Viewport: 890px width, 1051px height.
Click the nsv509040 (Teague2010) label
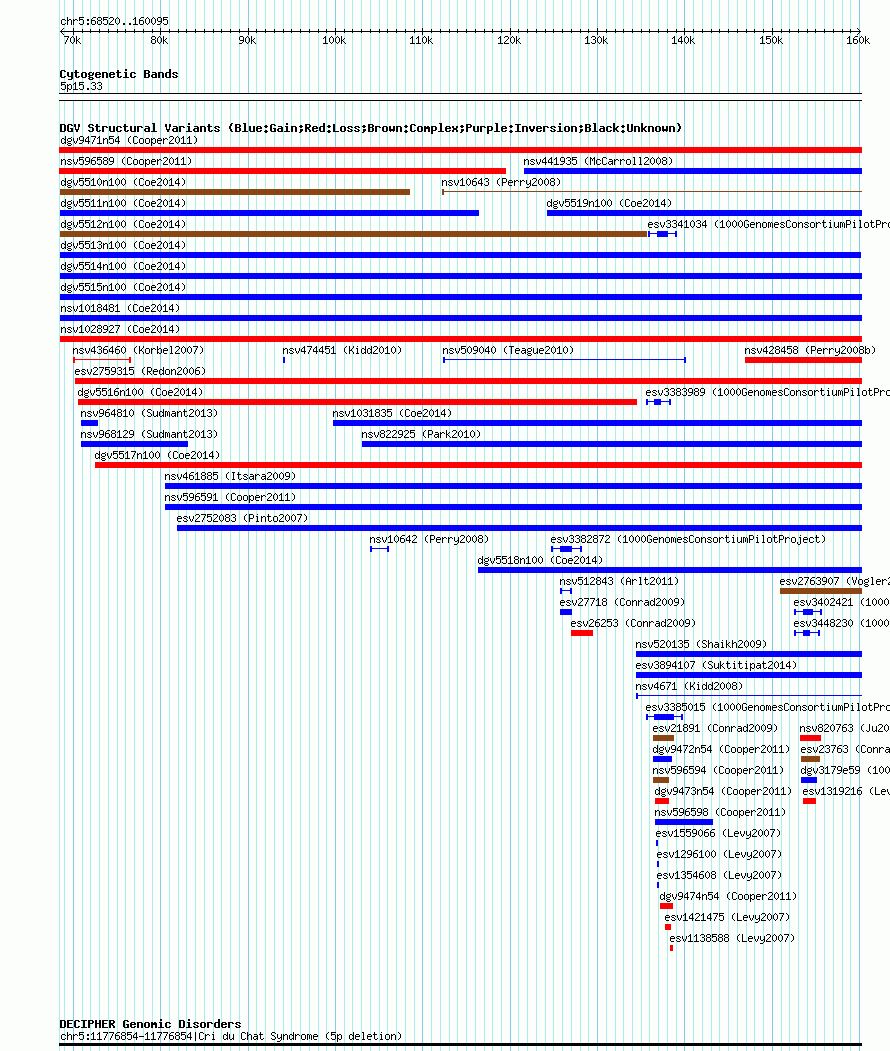point(507,350)
